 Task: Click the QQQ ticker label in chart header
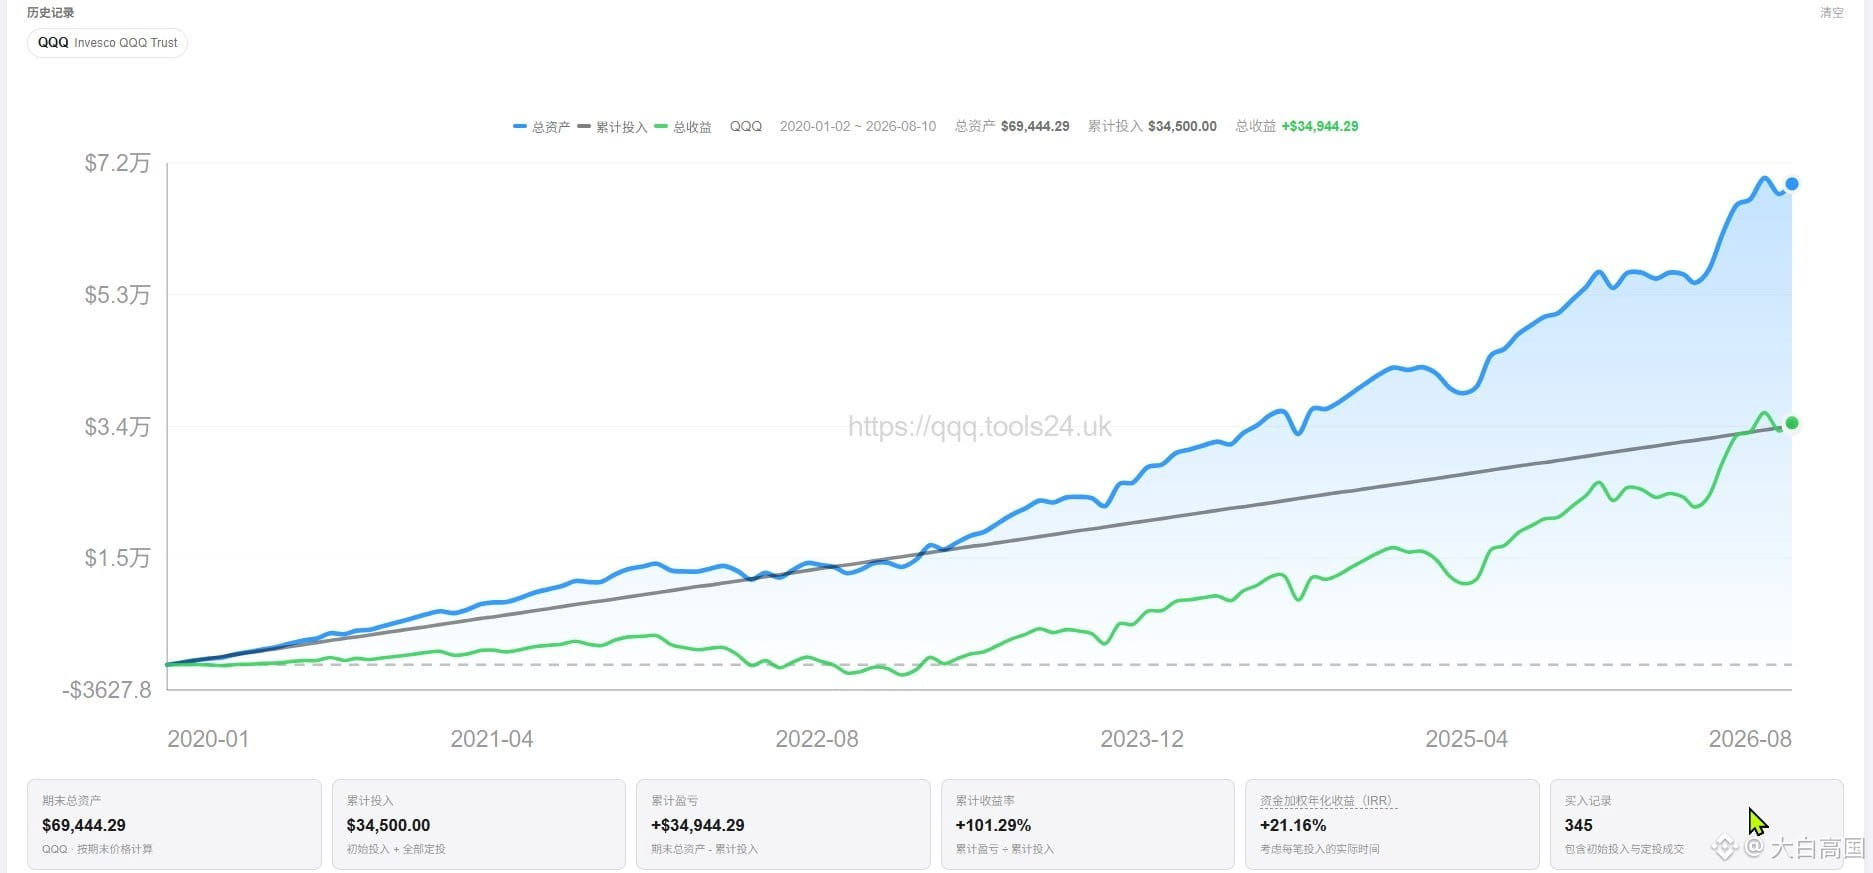tap(746, 126)
